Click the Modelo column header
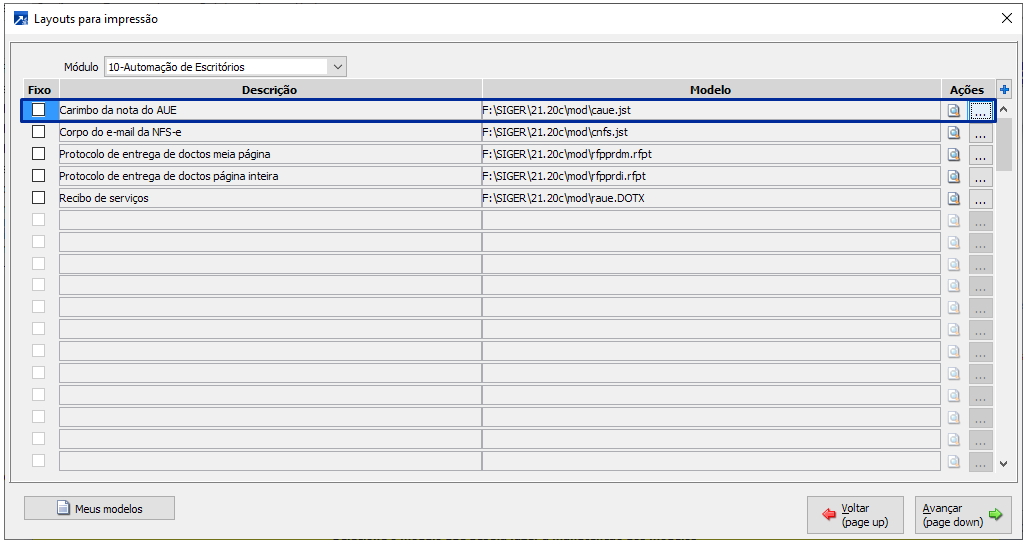 pyautogui.click(x=711, y=90)
